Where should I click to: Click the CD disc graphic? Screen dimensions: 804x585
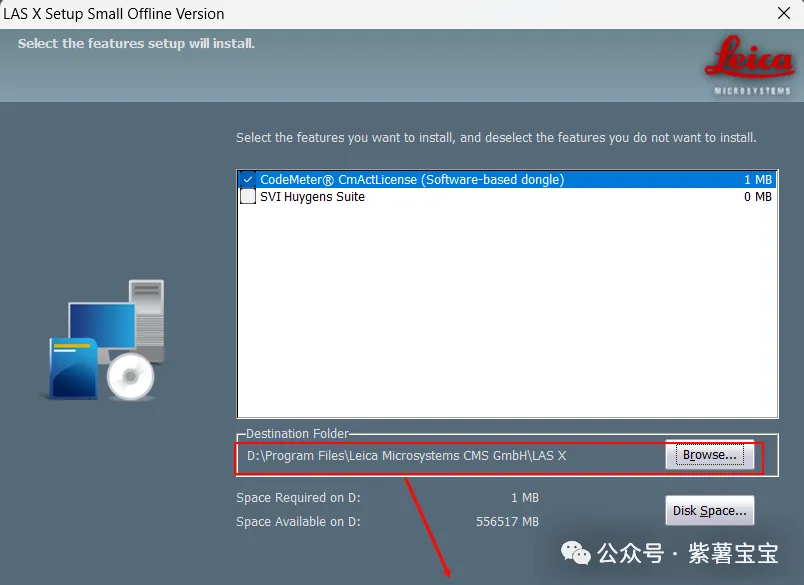tap(131, 377)
